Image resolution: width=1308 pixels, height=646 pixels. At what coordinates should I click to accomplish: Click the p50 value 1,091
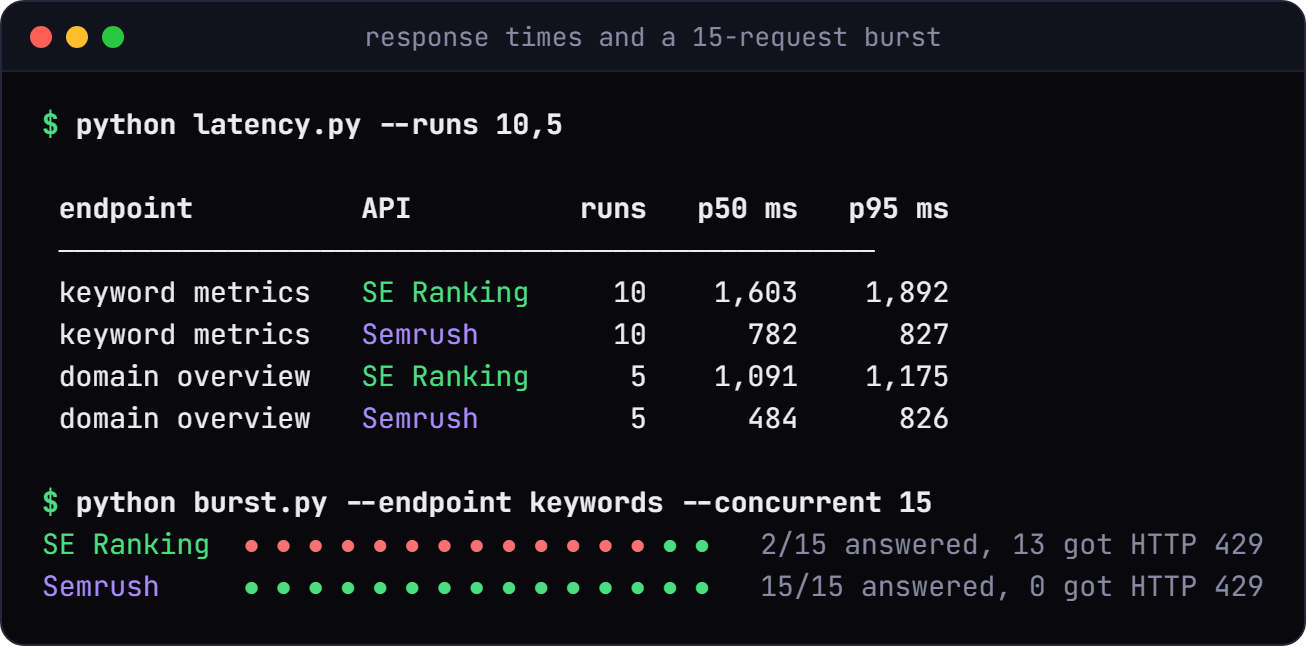click(756, 377)
